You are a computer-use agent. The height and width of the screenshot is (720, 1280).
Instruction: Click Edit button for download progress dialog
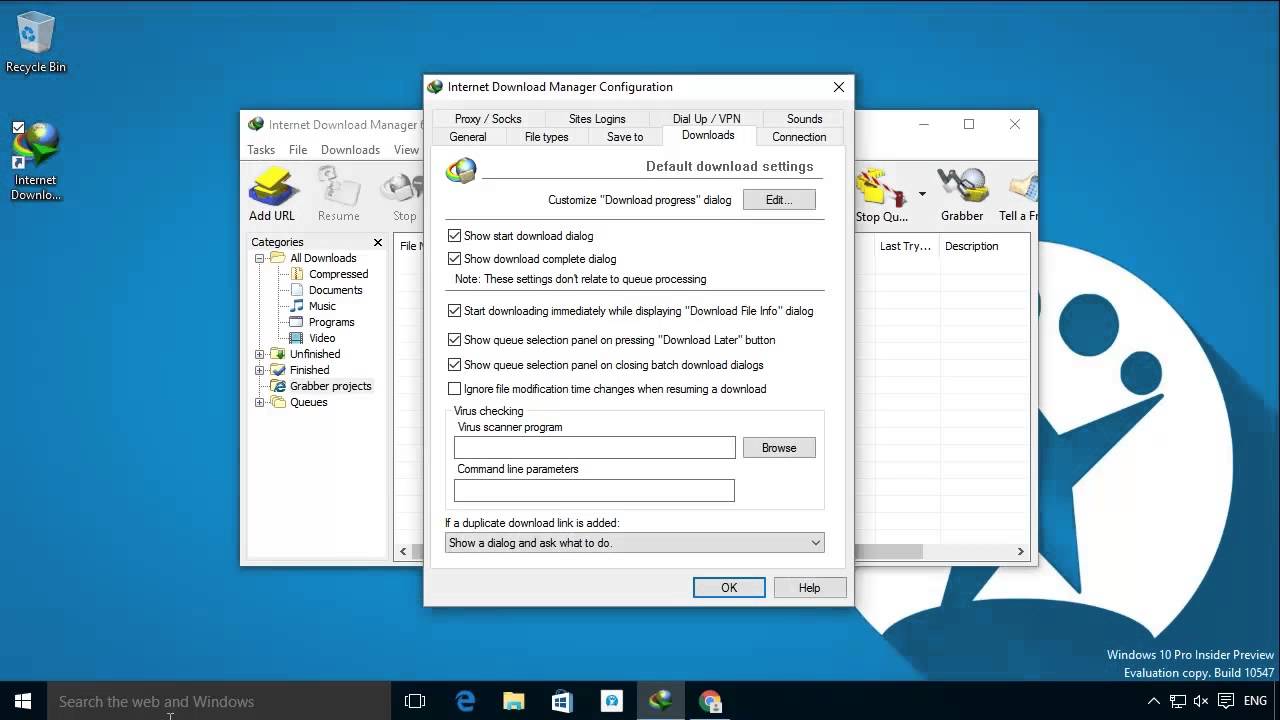click(x=779, y=200)
